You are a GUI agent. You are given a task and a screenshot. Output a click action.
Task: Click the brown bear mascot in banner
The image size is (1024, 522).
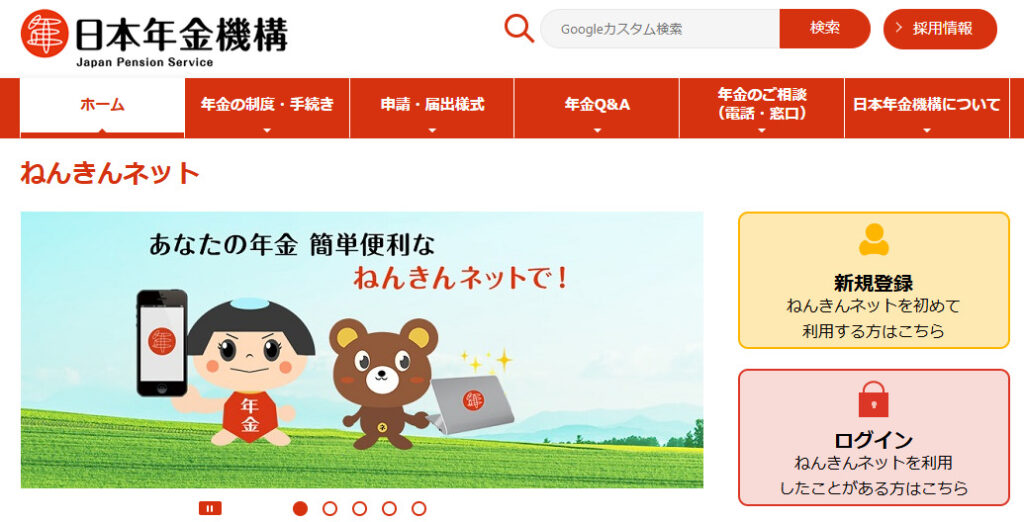[x=383, y=383]
